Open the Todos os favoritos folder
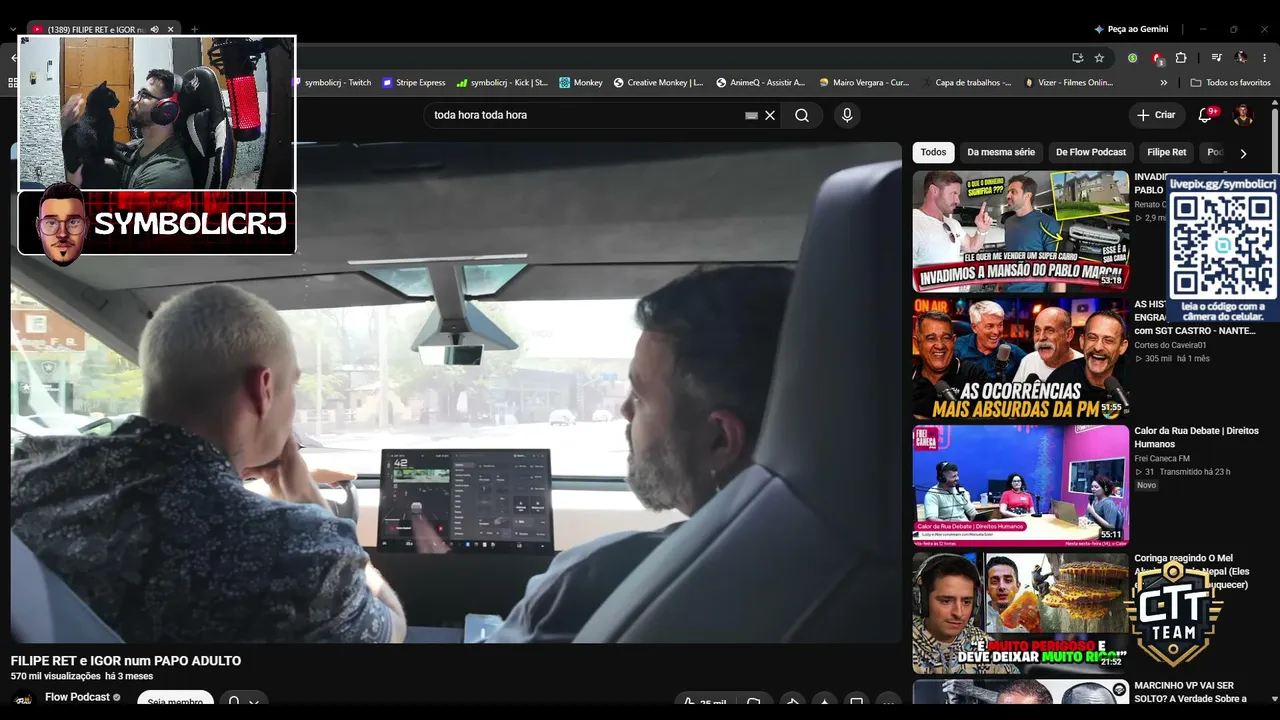The image size is (1280, 720). [x=1230, y=83]
